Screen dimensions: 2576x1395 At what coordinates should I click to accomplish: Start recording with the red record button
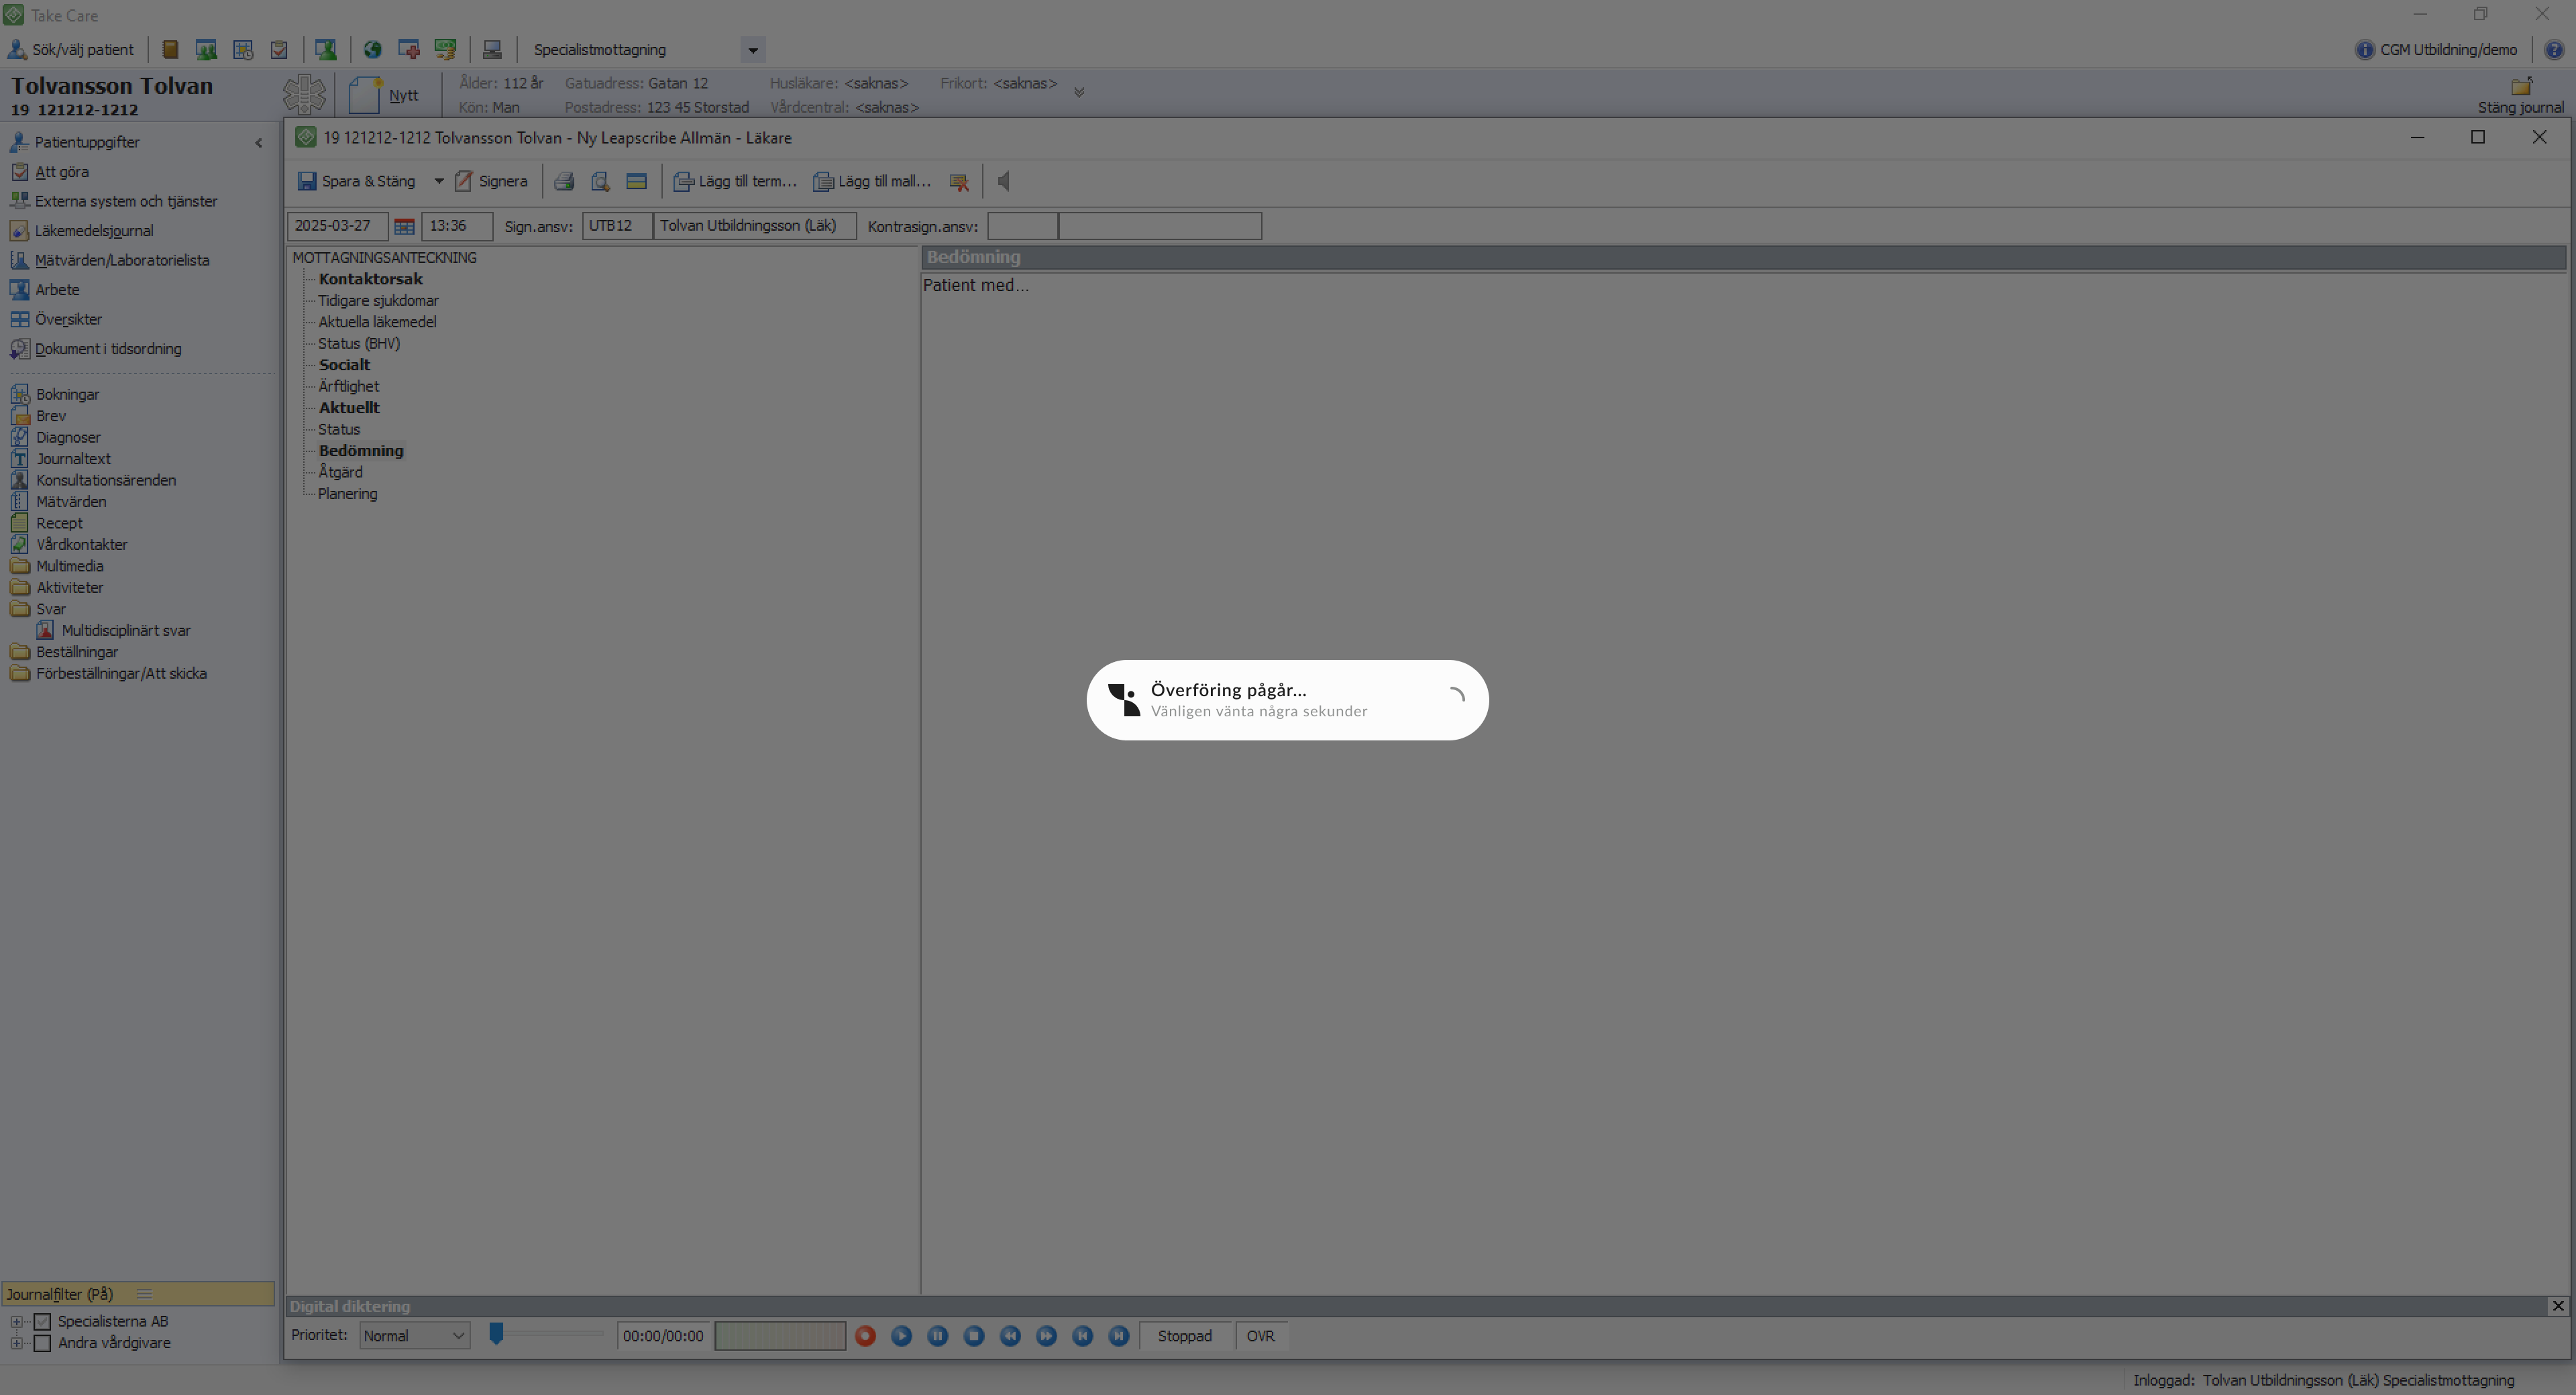(866, 1335)
